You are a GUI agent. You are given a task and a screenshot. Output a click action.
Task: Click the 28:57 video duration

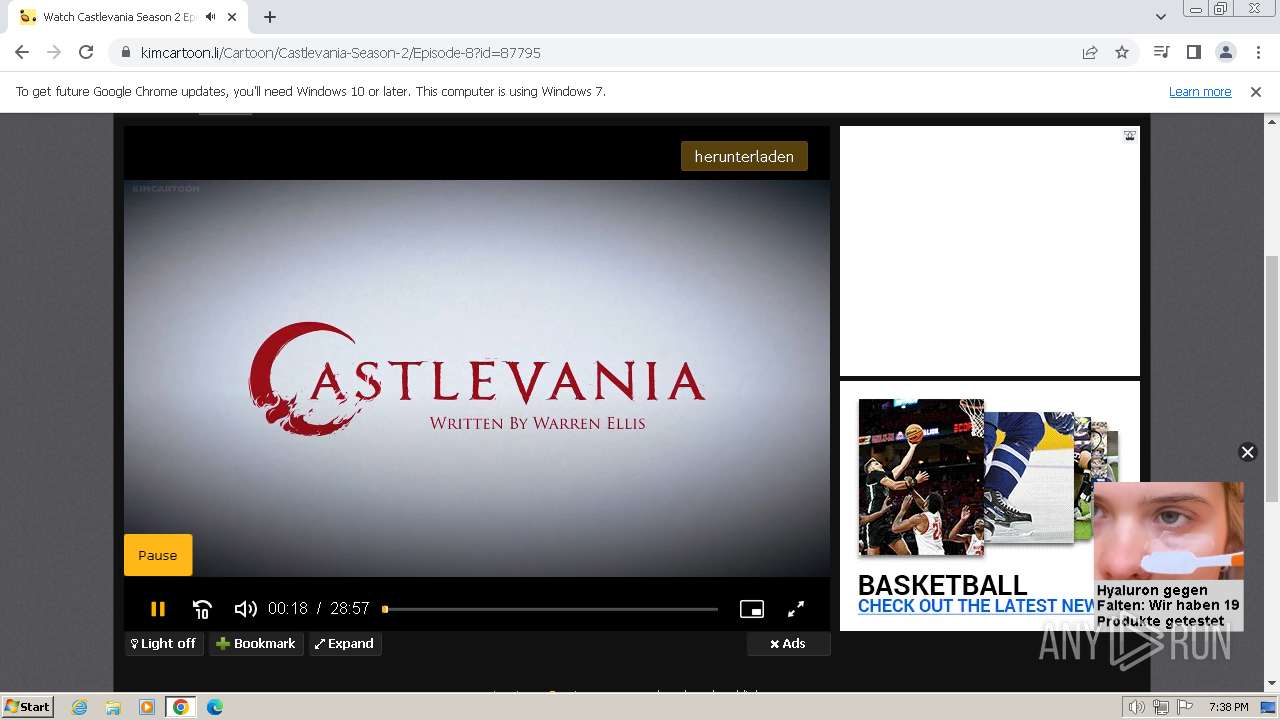pos(350,609)
